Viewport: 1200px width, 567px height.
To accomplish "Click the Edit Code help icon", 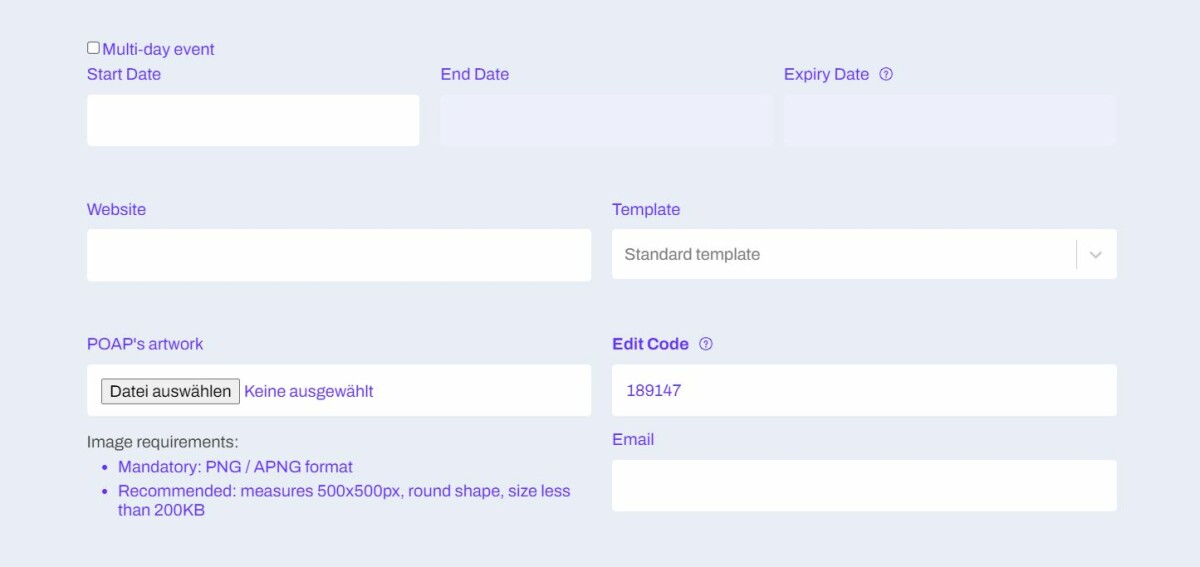I will pyautogui.click(x=706, y=344).
